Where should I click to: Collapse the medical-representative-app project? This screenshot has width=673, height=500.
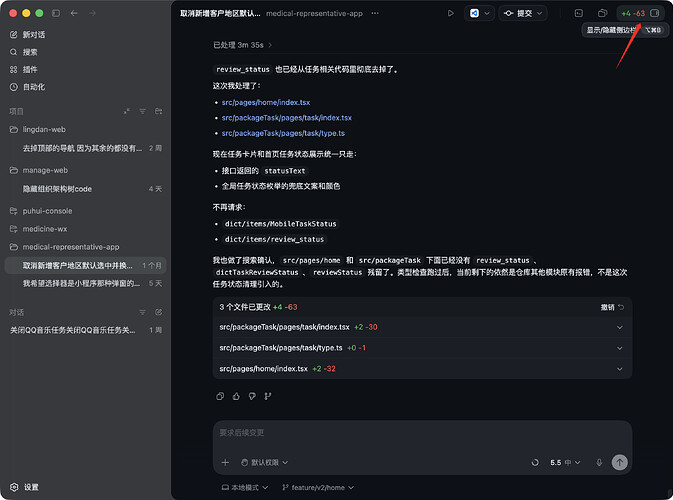tap(71, 247)
